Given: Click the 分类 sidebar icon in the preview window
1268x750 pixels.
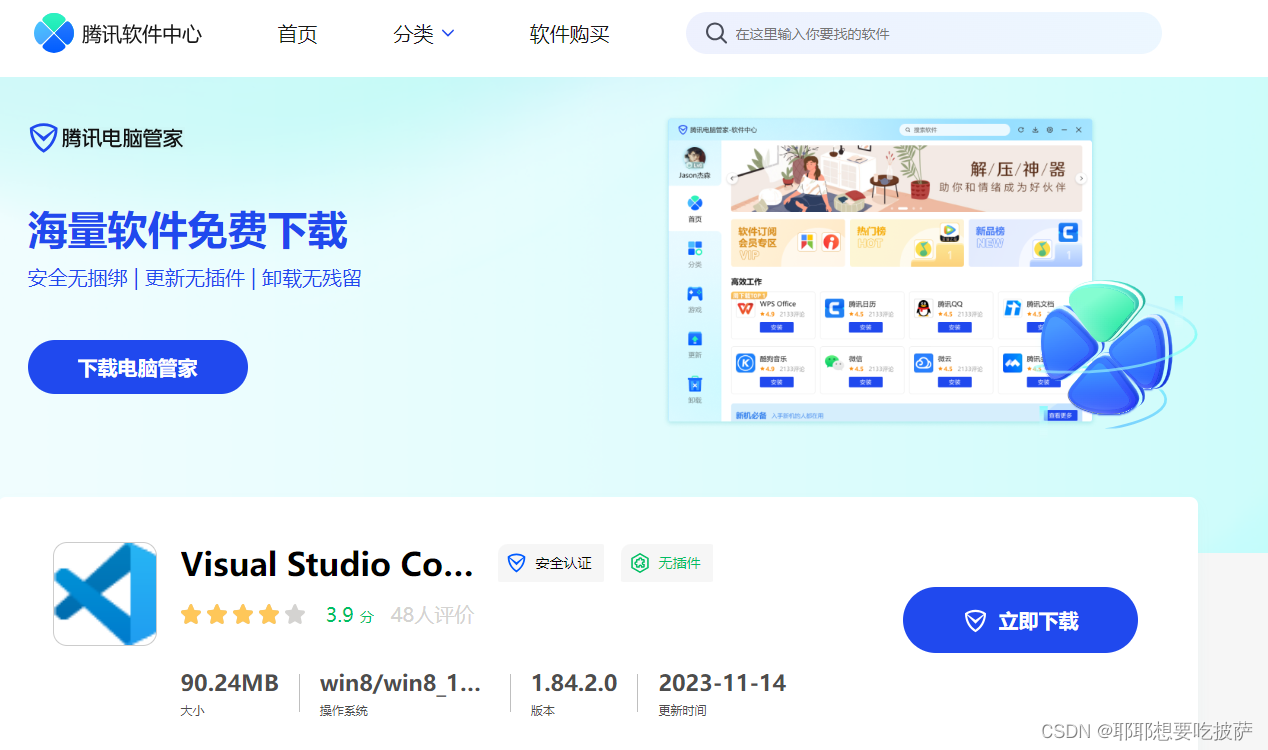Looking at the screenshot, I should (x=695, y=248).
